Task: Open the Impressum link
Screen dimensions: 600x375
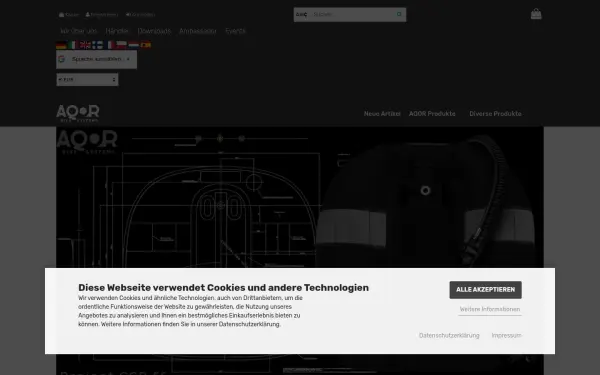Action: pos(507,336)
